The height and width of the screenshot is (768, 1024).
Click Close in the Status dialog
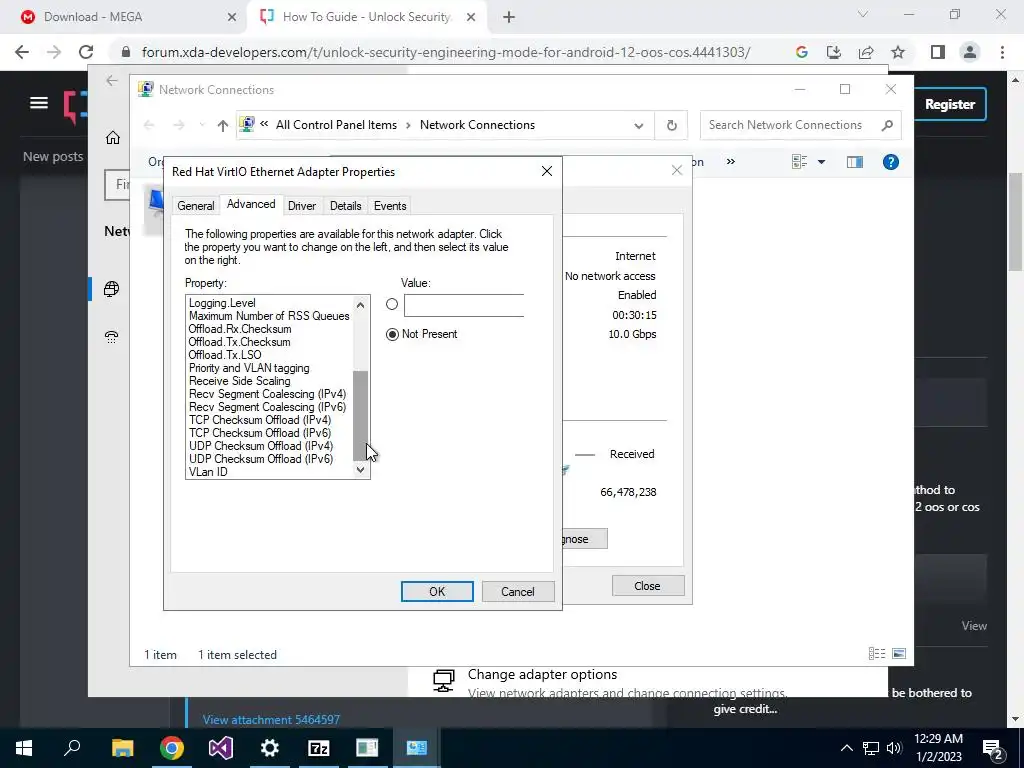647,586
